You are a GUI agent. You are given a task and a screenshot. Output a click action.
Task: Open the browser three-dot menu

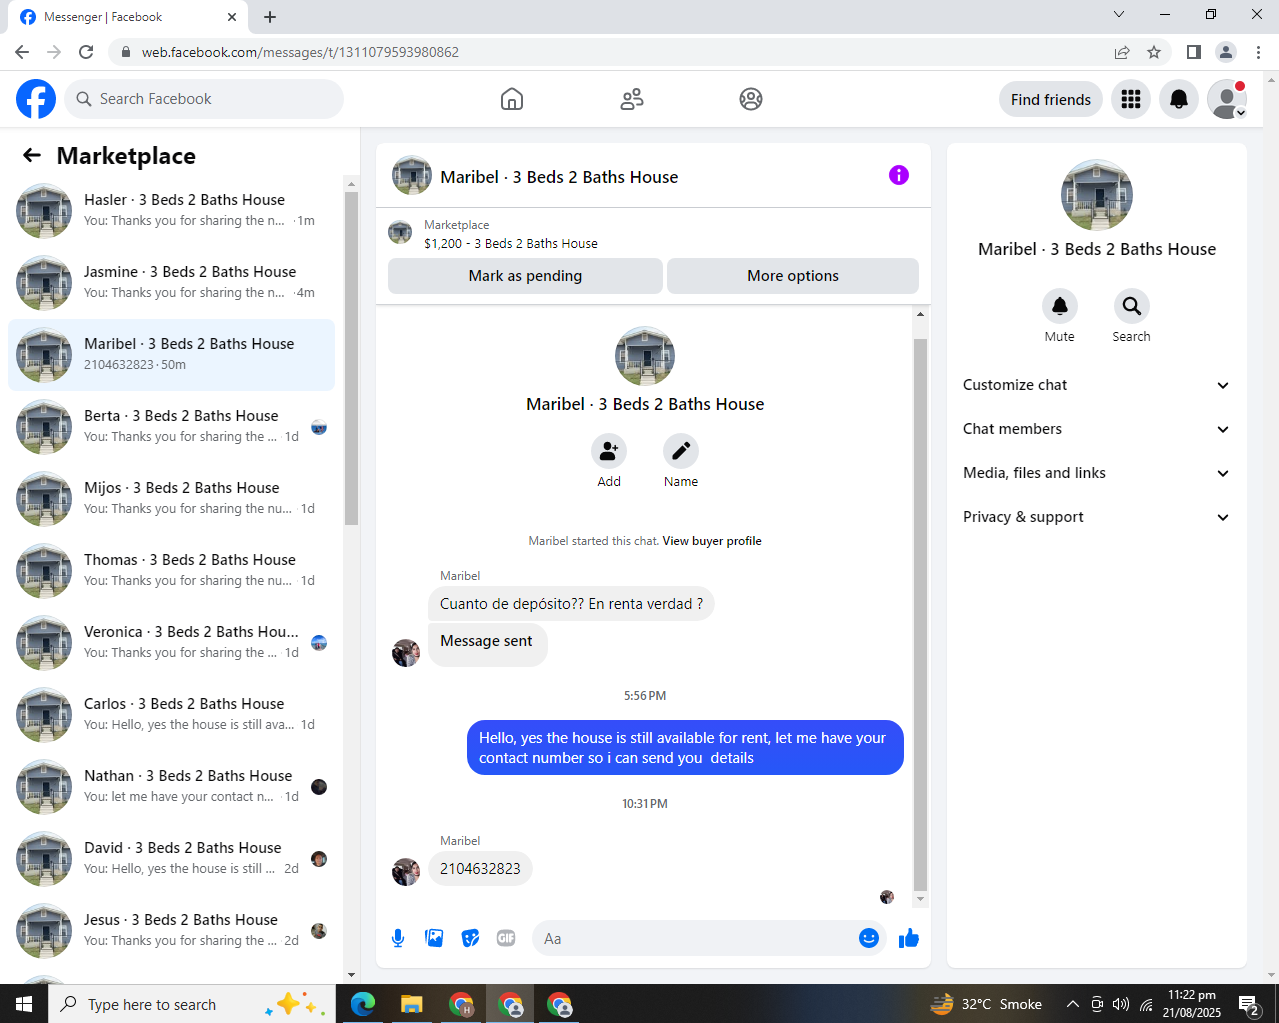(x=1258, y=52)
